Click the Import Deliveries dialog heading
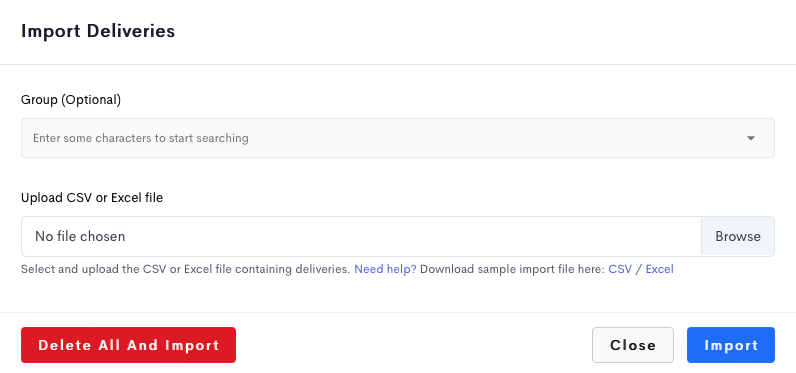This screenshot has height=373, width=796. (98, 31)
